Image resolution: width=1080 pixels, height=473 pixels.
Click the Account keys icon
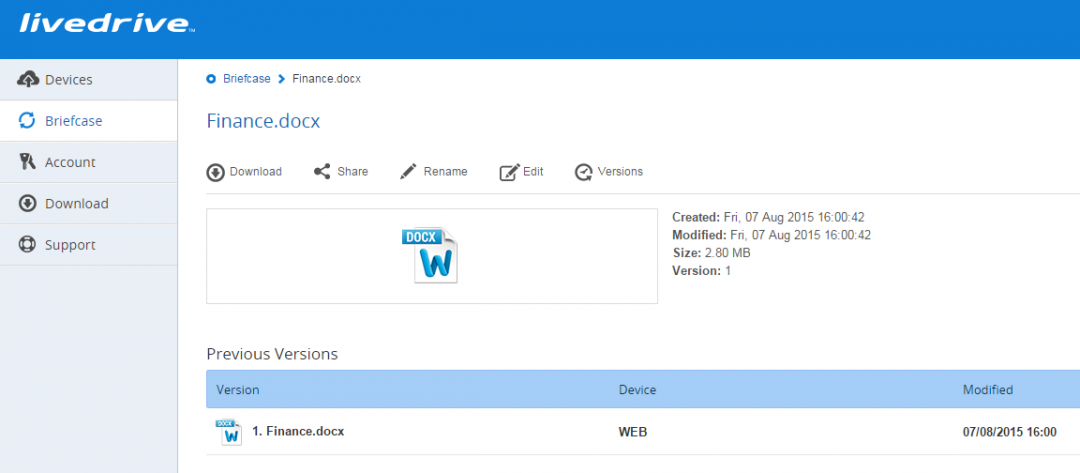pyautogui.click(x=28, y=162)
